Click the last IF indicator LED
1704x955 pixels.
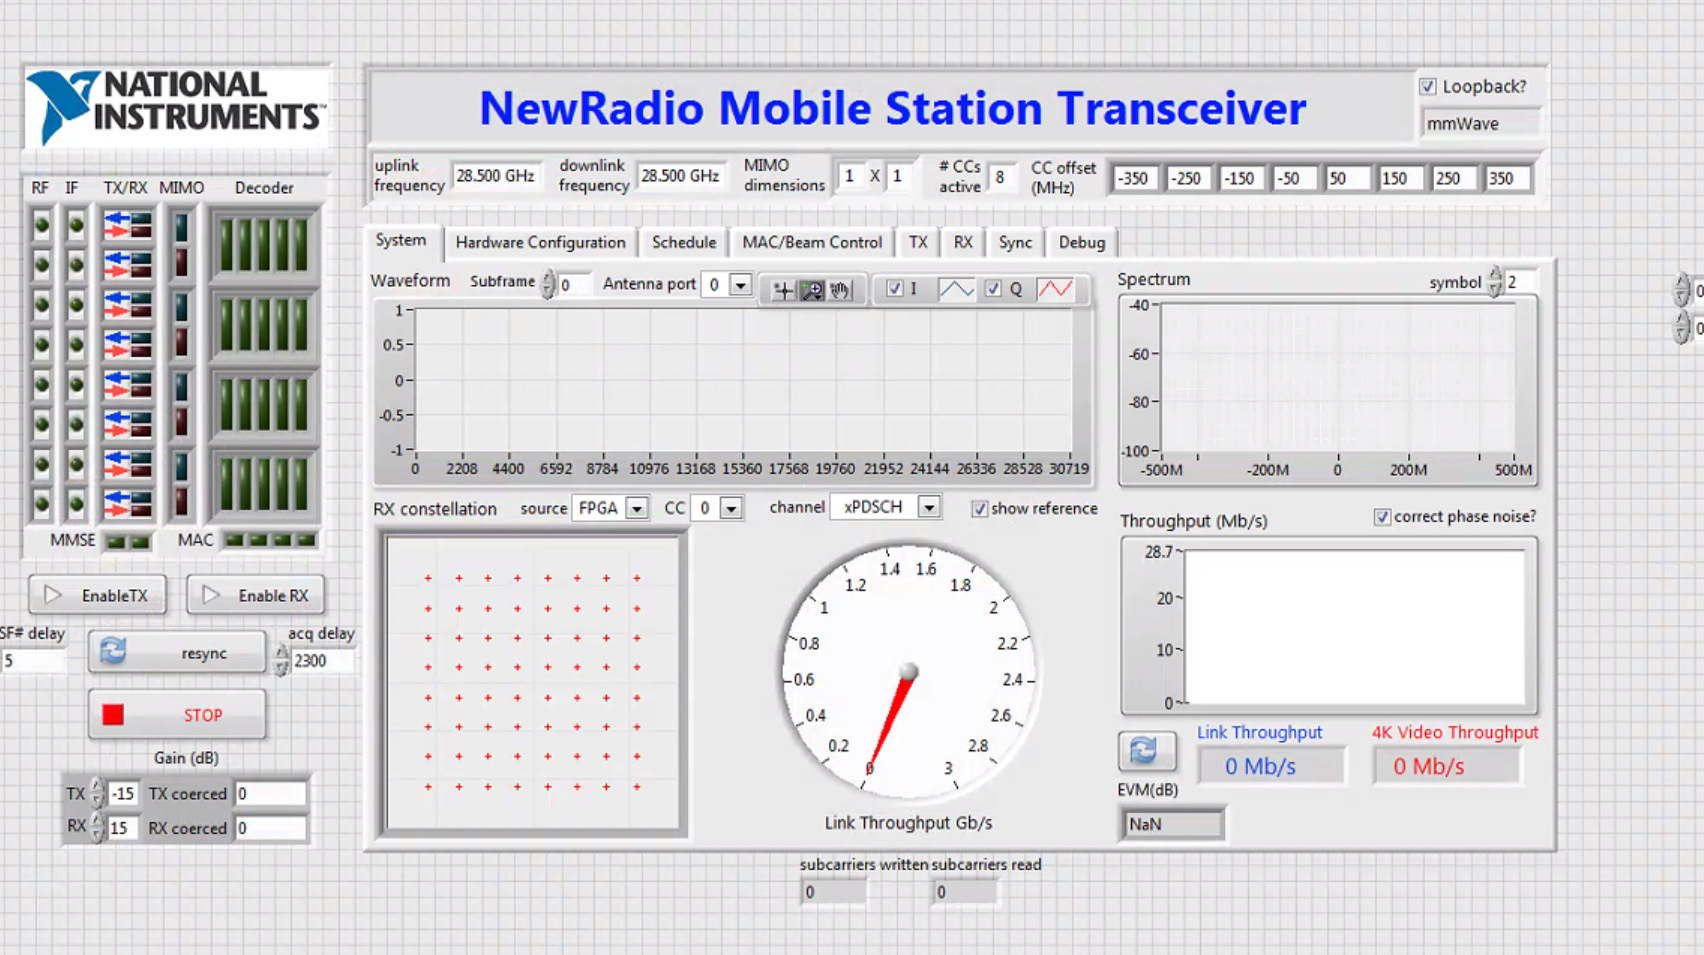tap(76, 503)
